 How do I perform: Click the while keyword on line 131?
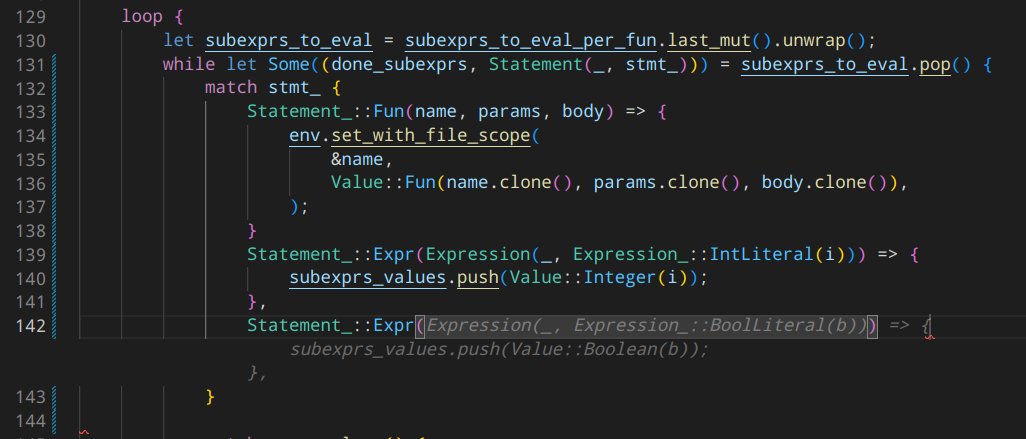pos(185,65)
